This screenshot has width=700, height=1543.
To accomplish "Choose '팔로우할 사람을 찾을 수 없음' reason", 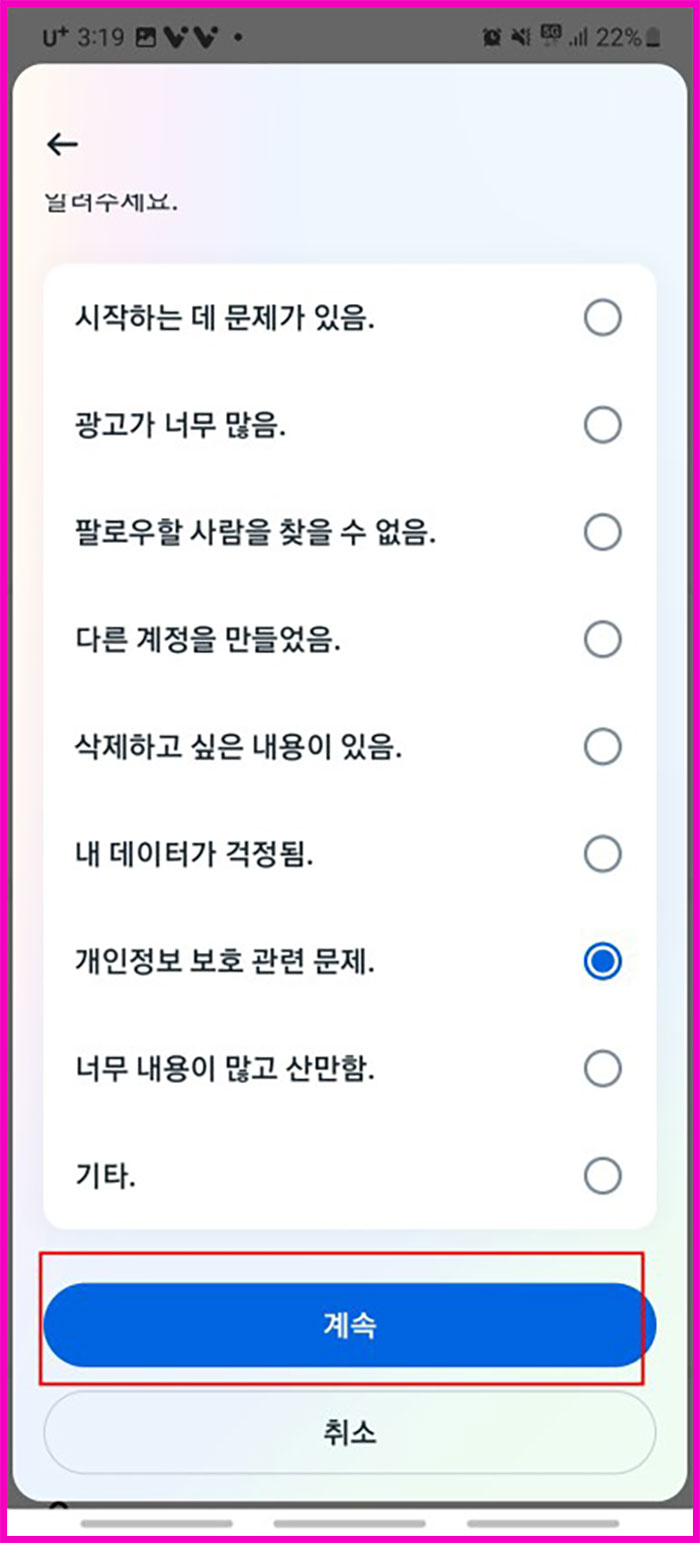I will [x=603, y=532].
